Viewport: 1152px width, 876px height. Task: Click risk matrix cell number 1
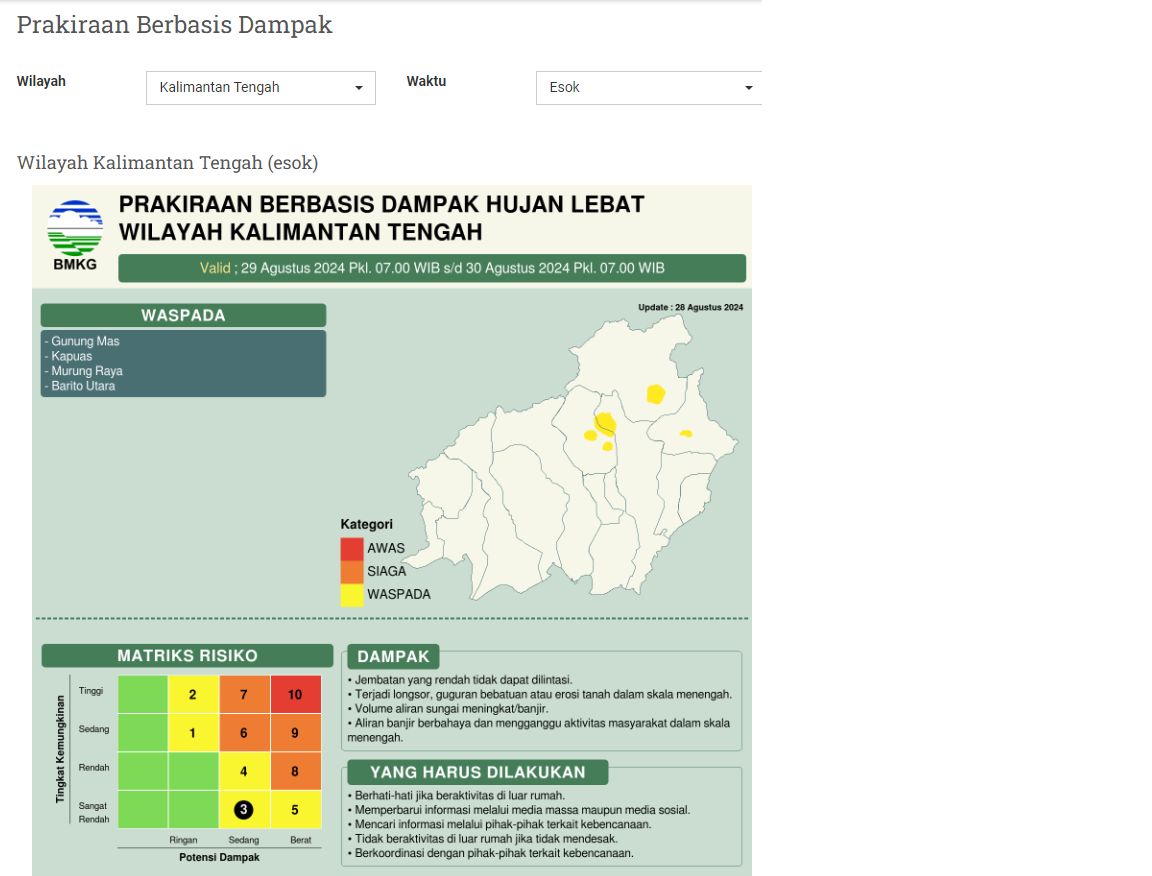[x=193, y=733]
